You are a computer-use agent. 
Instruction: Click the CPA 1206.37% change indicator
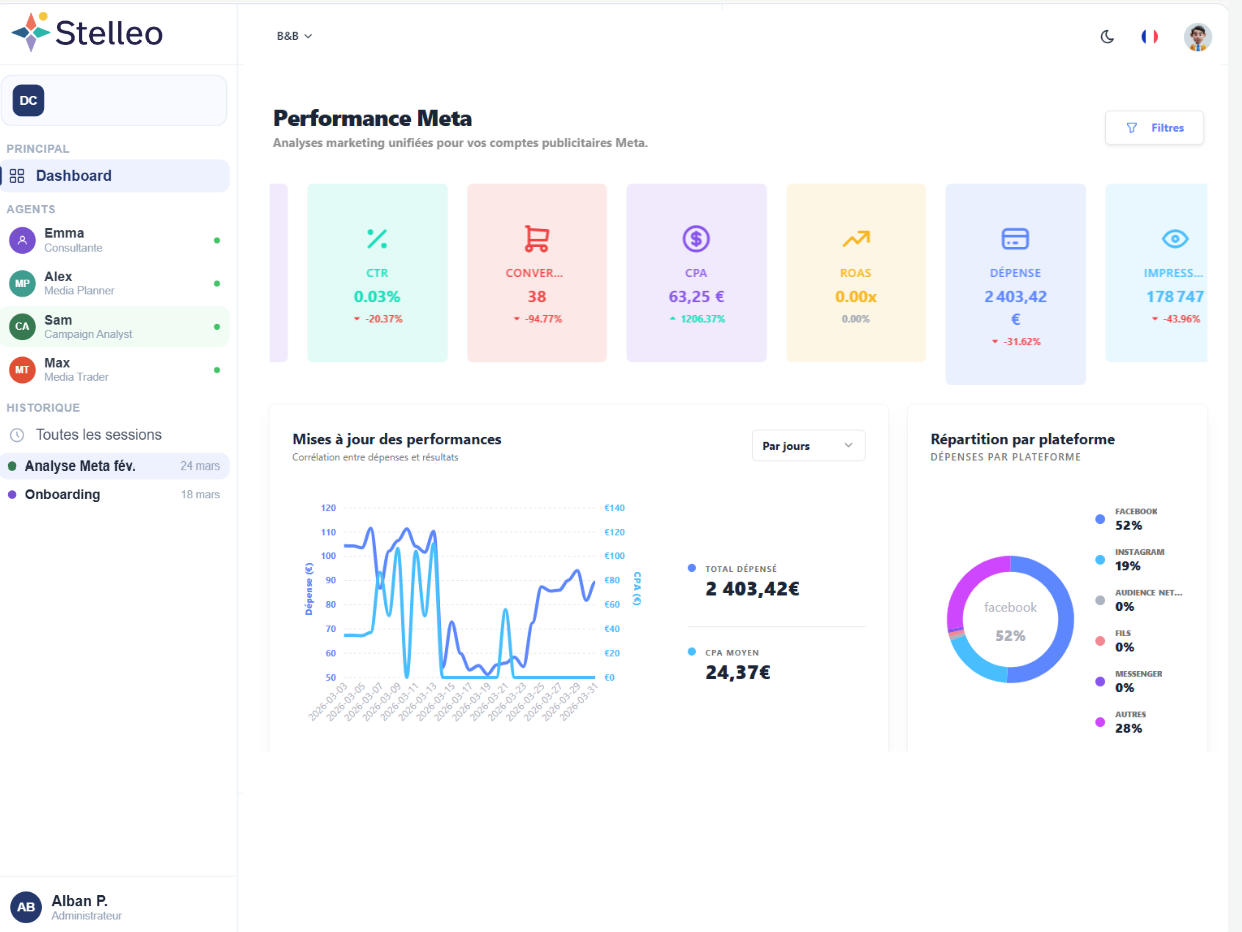(696, 319)
